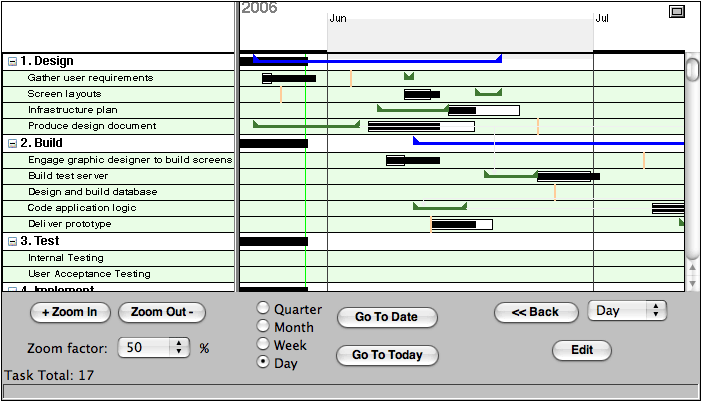Viewport: 702px width, 401px height.
Task: Click the green baseline bar in Produce design document row
Action: click(x=306, y=125)
